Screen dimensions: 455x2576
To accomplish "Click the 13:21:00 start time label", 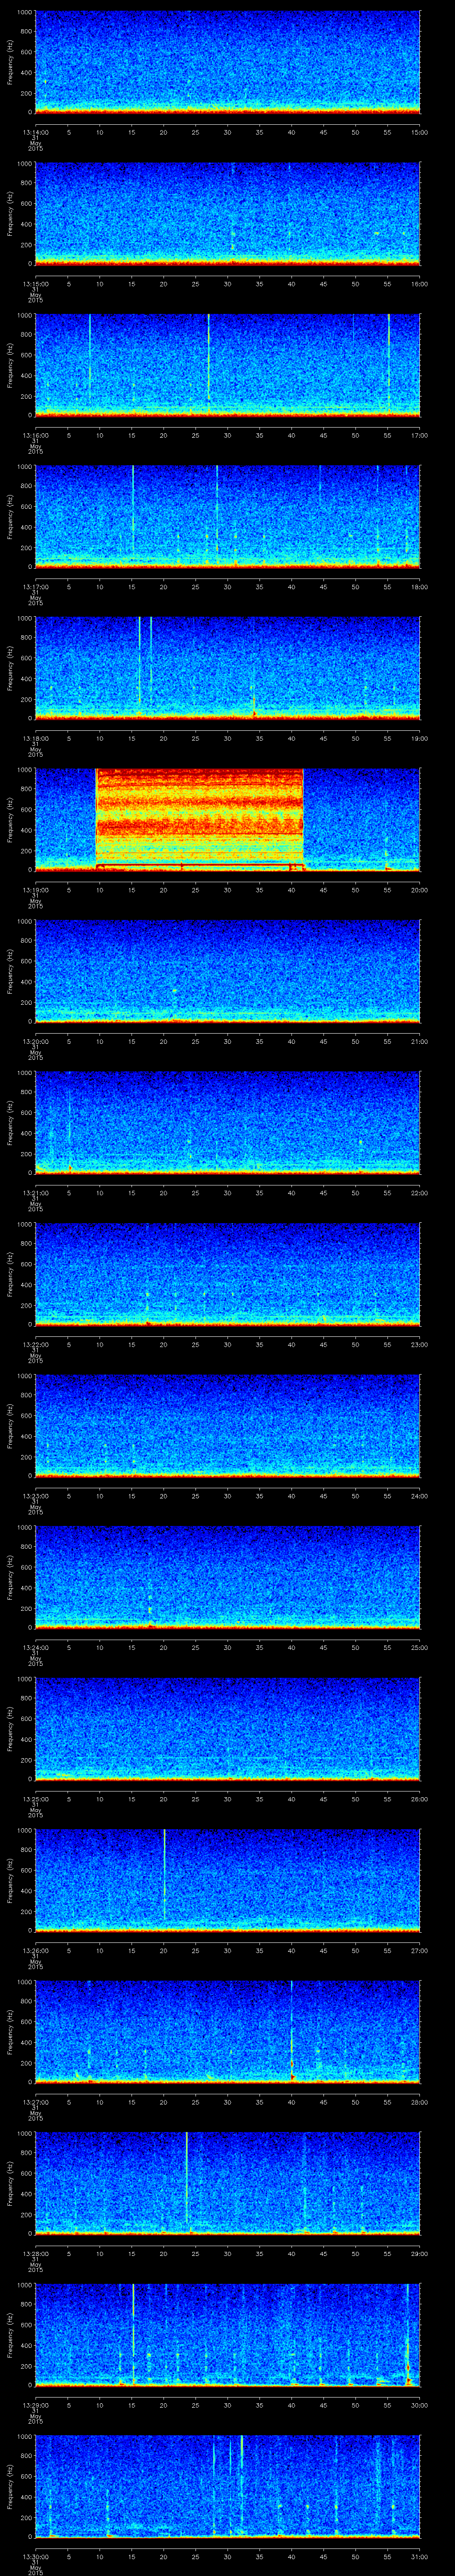I will [x=35, y=1193].
